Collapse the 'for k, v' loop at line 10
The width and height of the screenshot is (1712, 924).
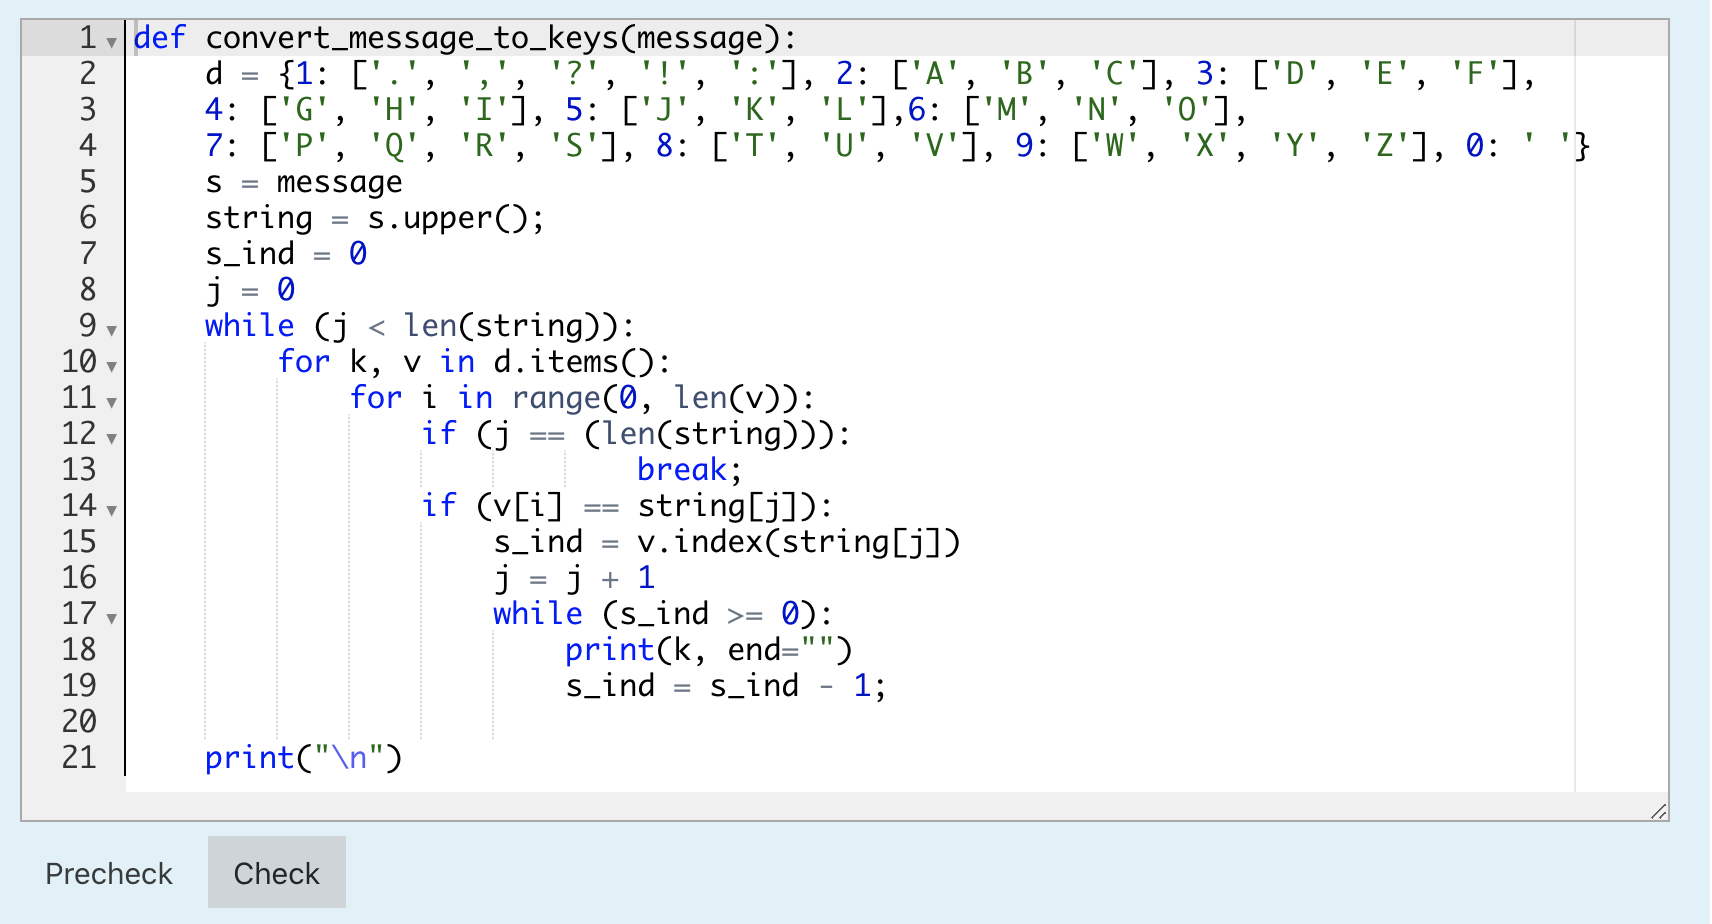(x=111, y=366)
